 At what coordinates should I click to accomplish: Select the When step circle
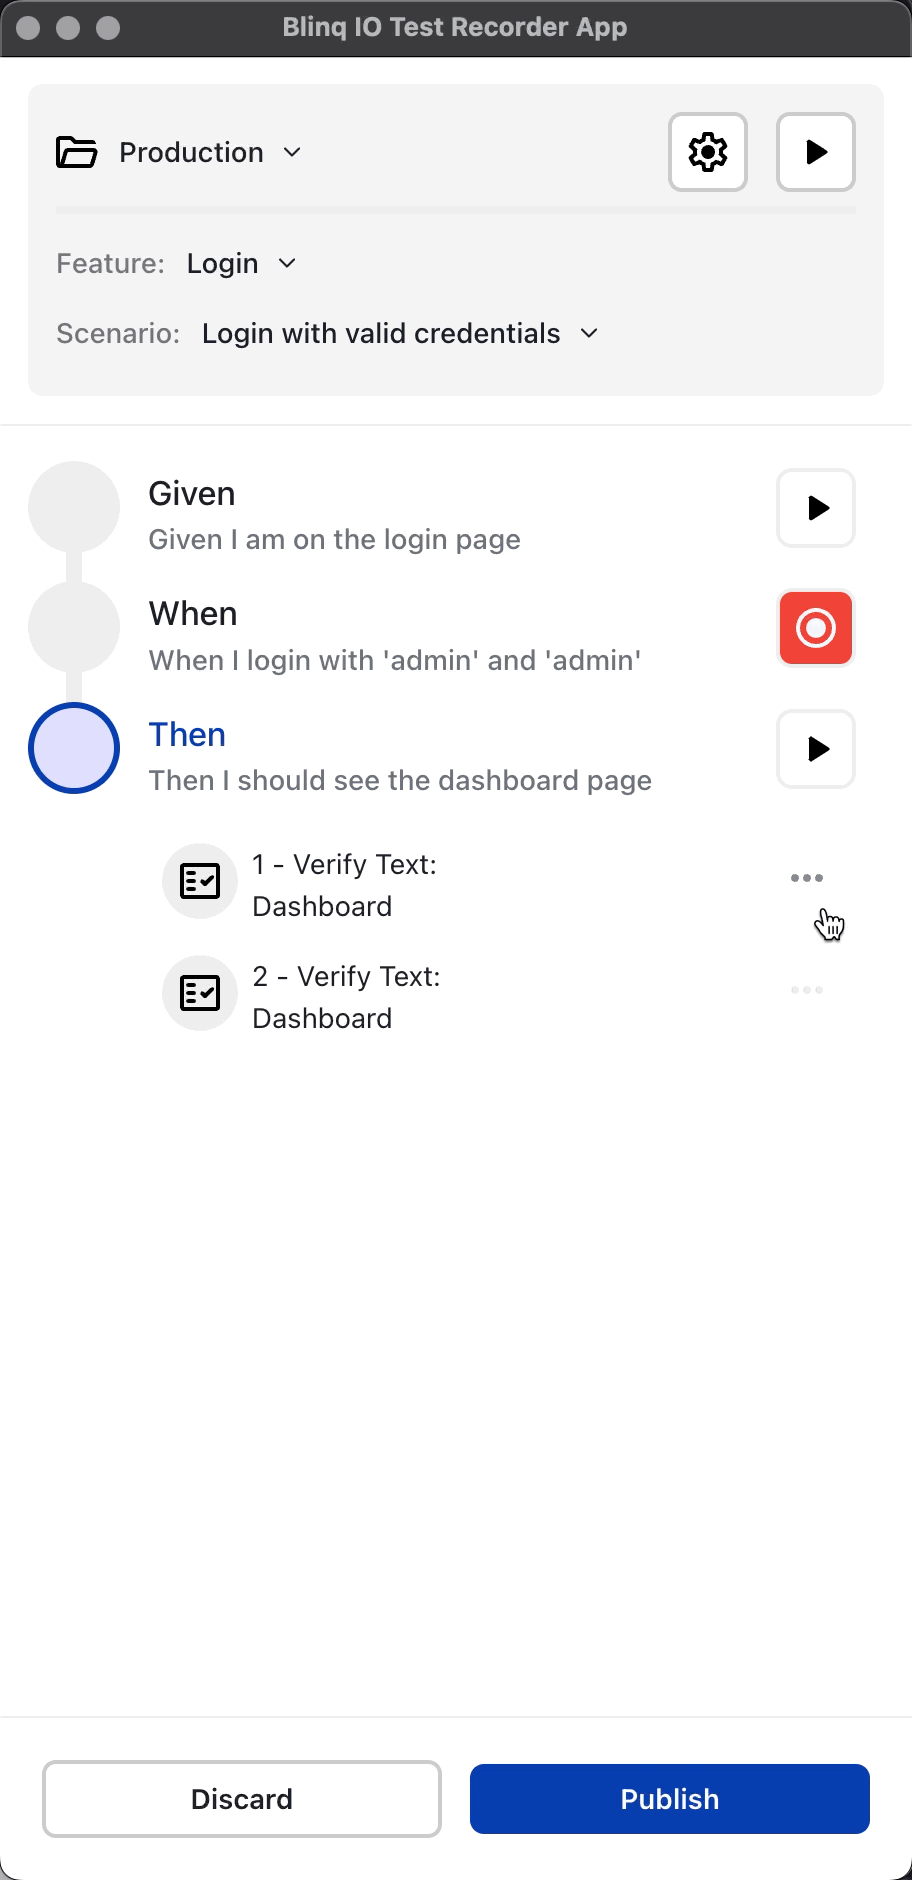click(74, 627)
